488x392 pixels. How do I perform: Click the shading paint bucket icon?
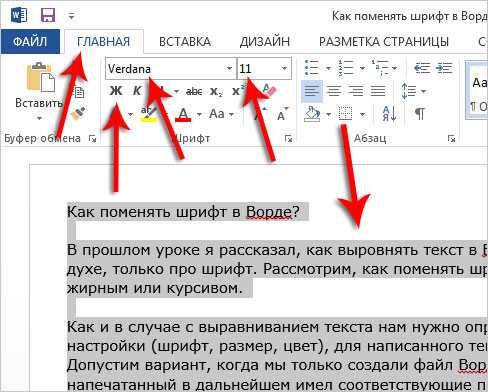(312, 114)
